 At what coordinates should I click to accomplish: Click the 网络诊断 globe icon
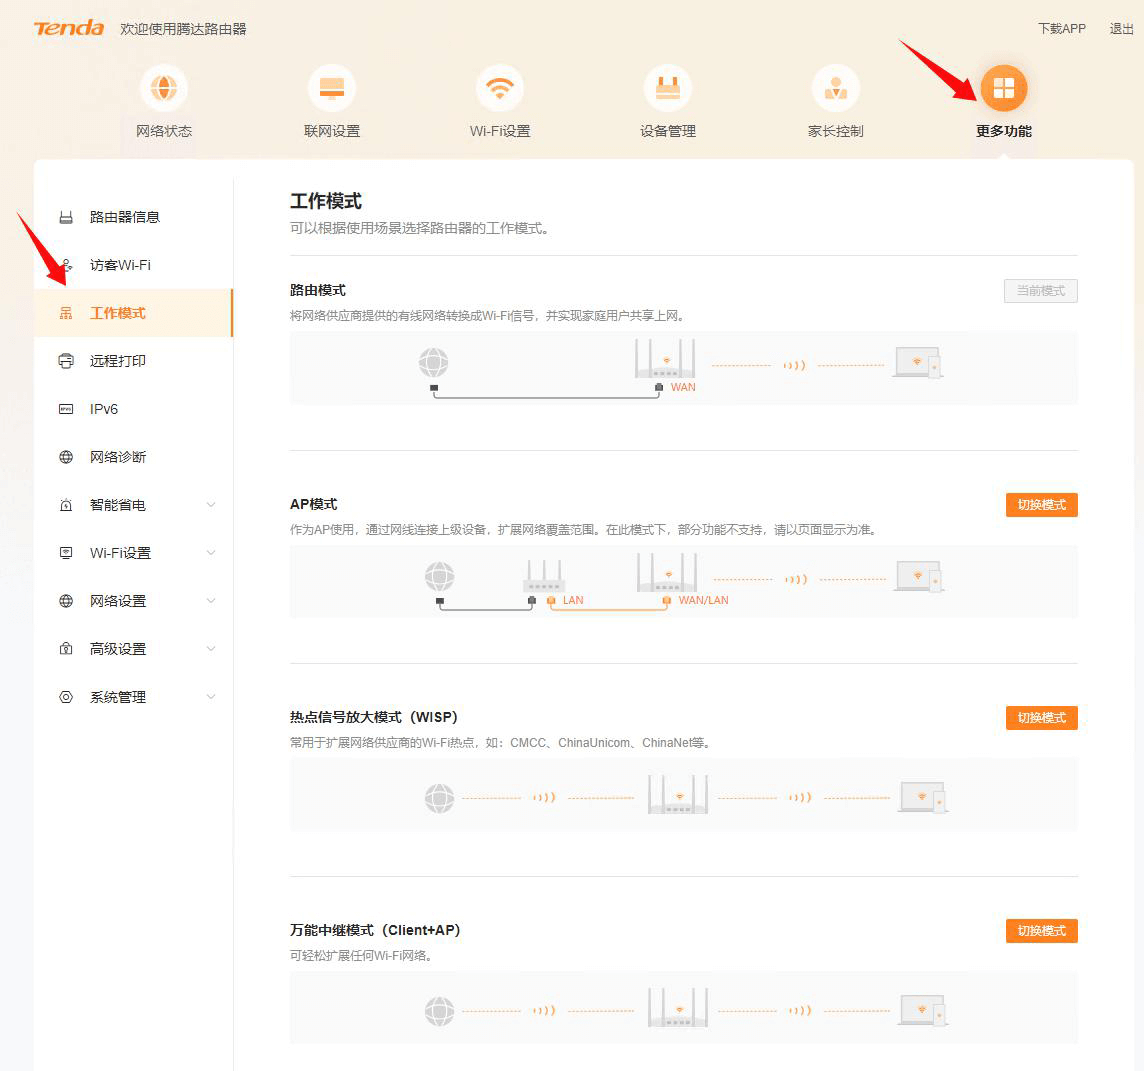[66, 457]
